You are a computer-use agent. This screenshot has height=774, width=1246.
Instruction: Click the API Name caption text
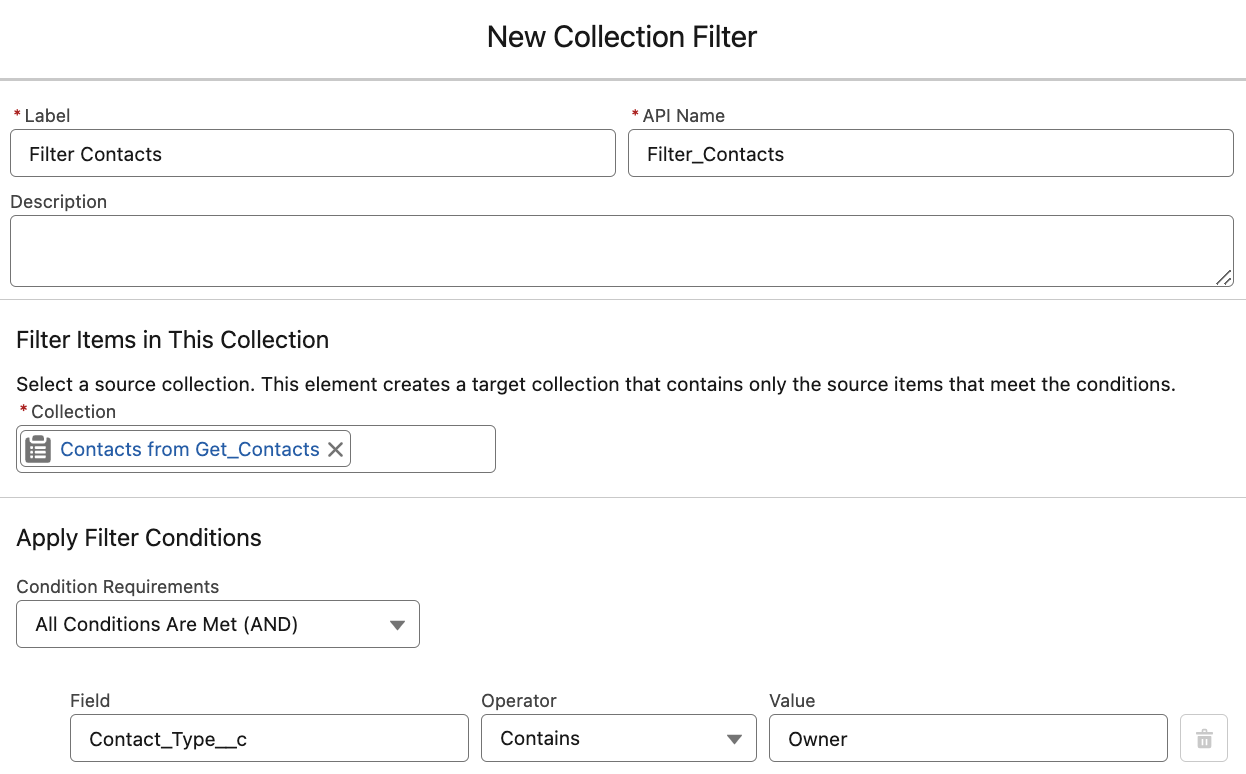click(684, 116)
